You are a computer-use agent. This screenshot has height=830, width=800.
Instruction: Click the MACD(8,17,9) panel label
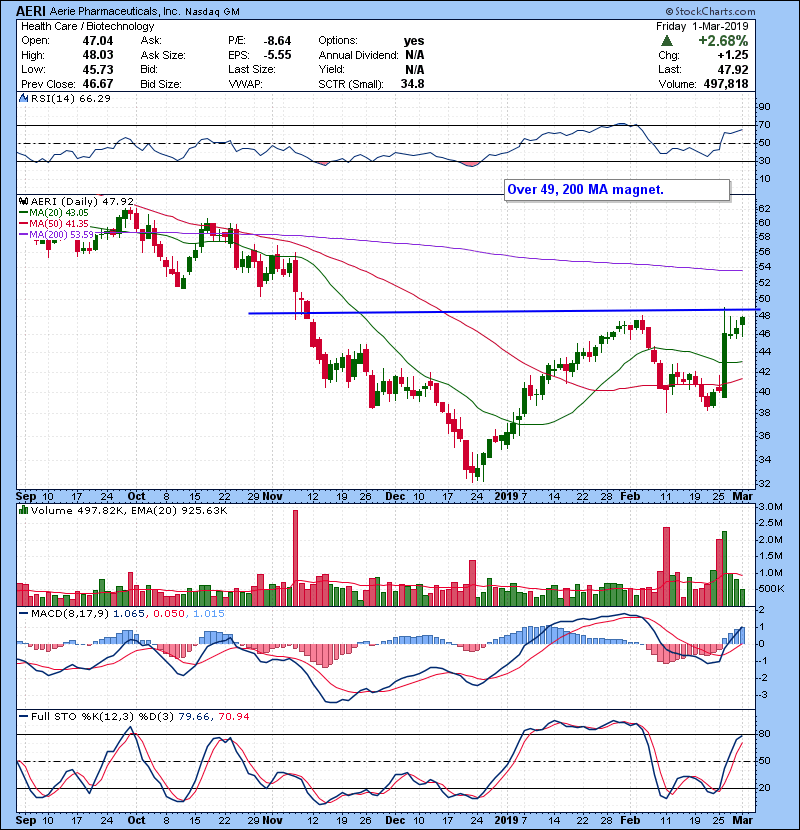tap(70, 614)
